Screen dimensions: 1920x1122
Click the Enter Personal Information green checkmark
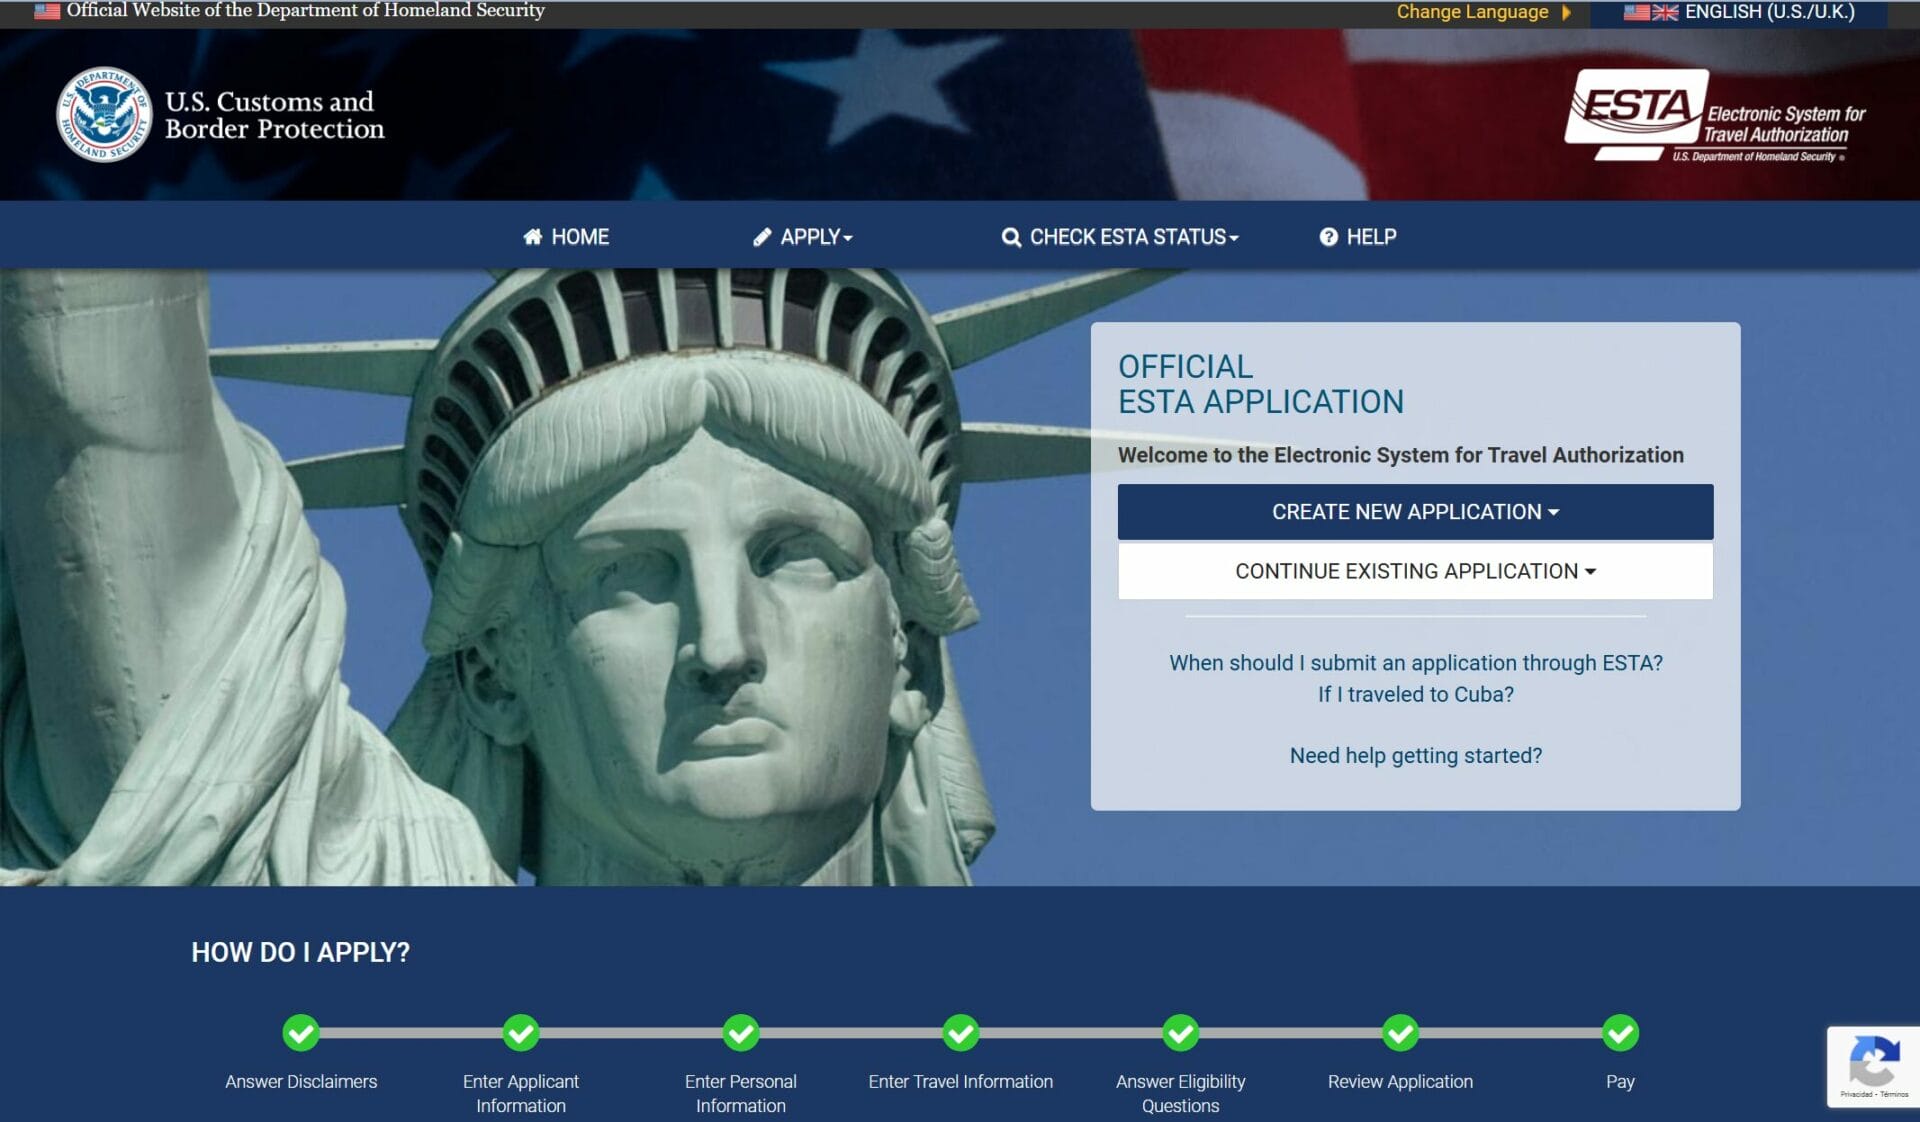[741, 1033]
